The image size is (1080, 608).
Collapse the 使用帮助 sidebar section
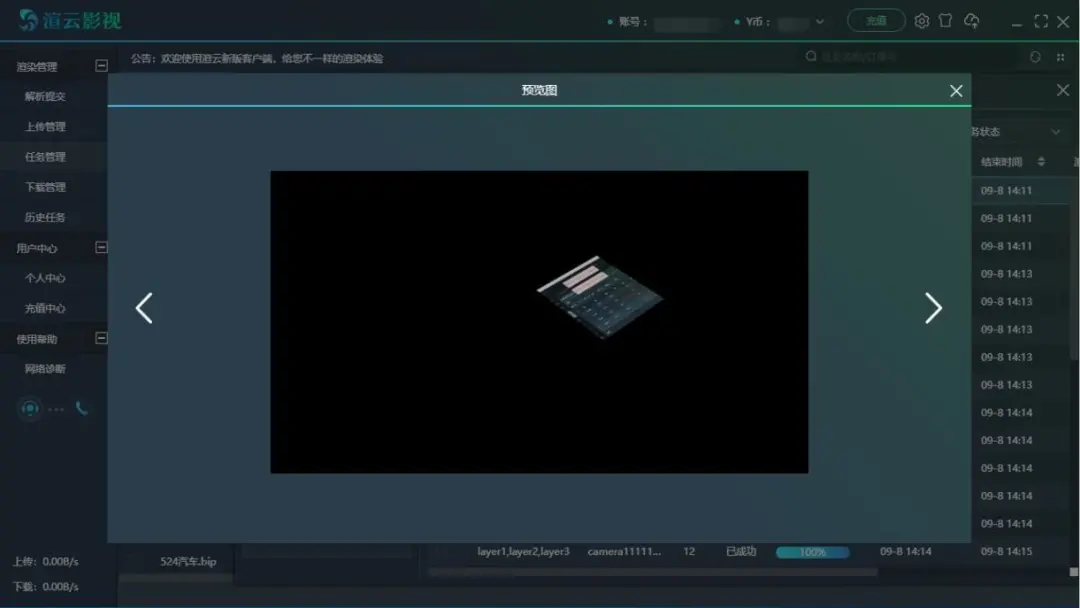pyautogui.click(x=101, y=338)
